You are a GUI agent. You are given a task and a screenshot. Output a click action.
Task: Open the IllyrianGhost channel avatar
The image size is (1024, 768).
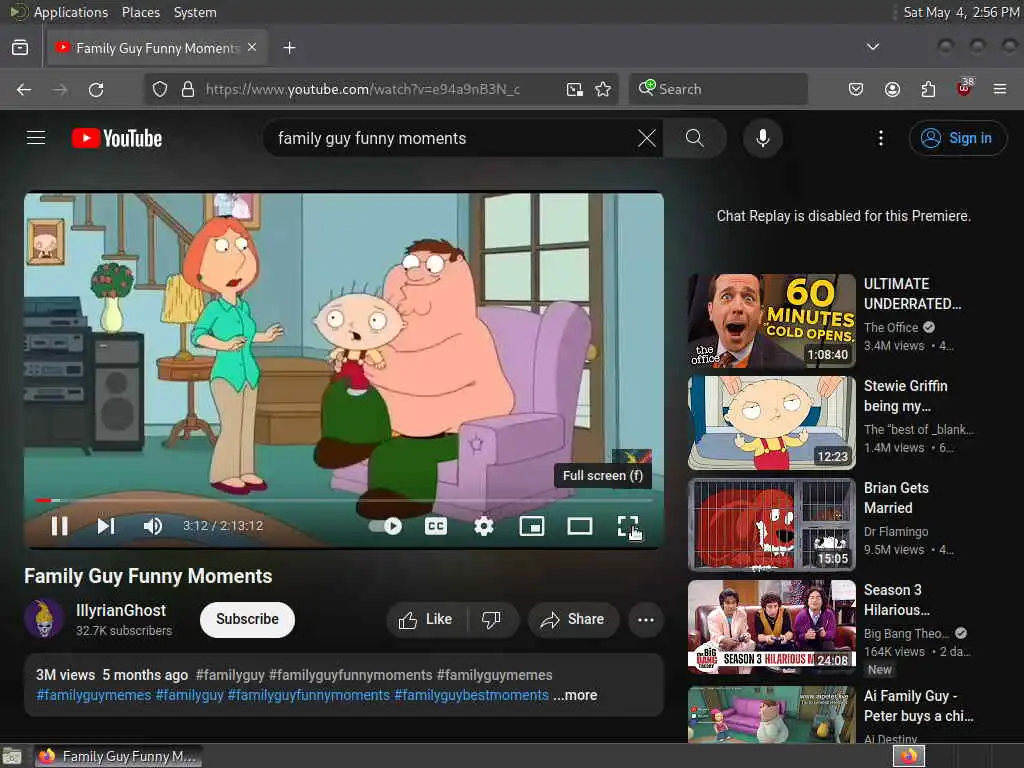coord(44,618)
